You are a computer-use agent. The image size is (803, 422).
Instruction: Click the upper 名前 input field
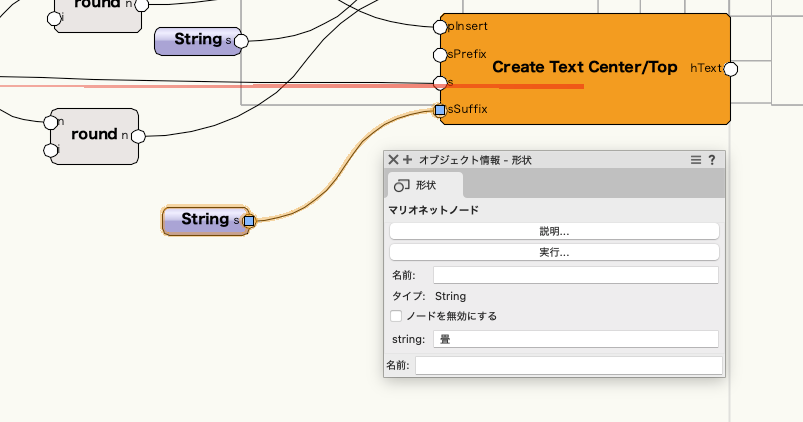click(x=576, y=275)
